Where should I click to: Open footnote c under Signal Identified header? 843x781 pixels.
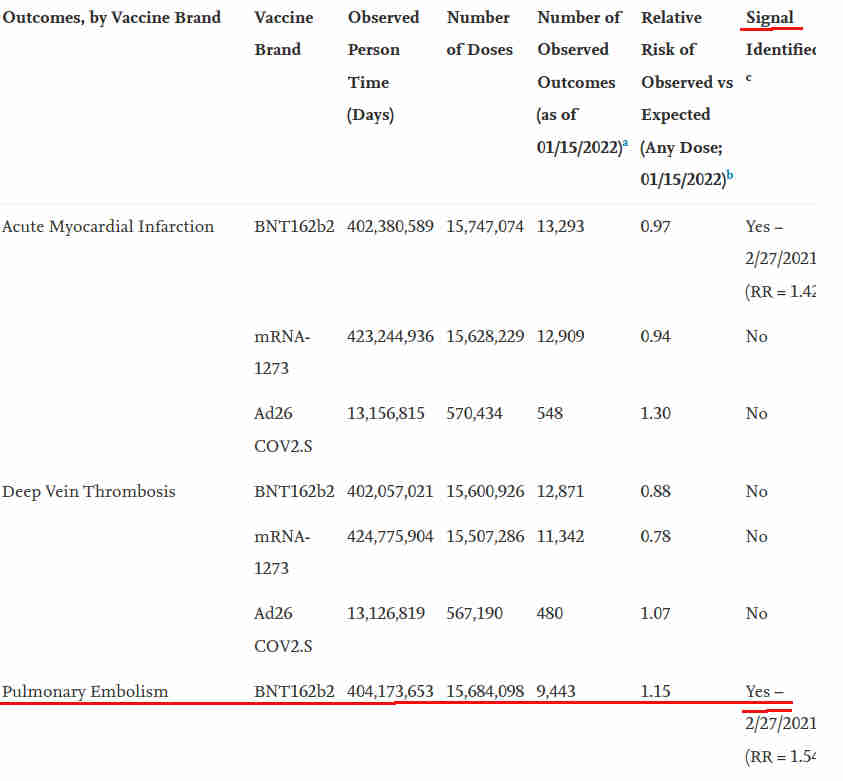click(x=748, y=78)
